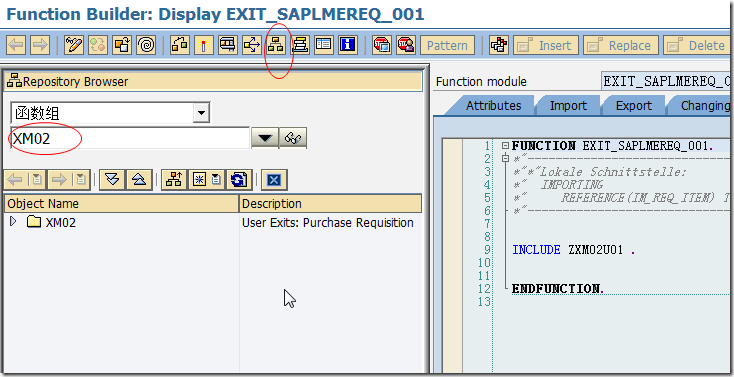Image resolution: width=734 pixels, height=377 pixels.
Task: Open the Other Object icon
Action: (x=122, y=45)
